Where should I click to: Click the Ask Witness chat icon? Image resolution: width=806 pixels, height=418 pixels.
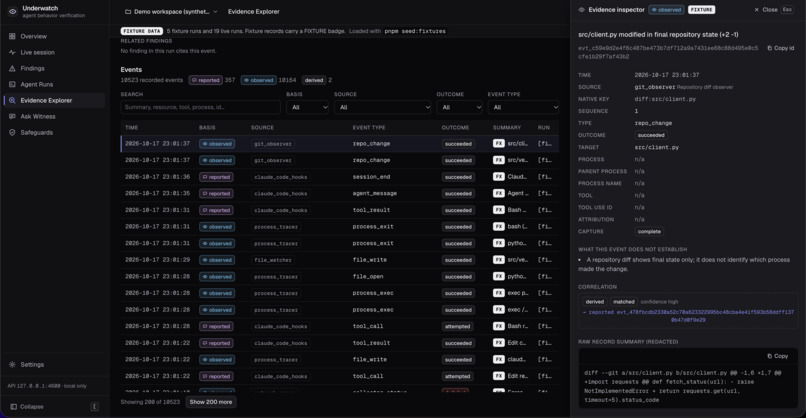coord(12,116)
